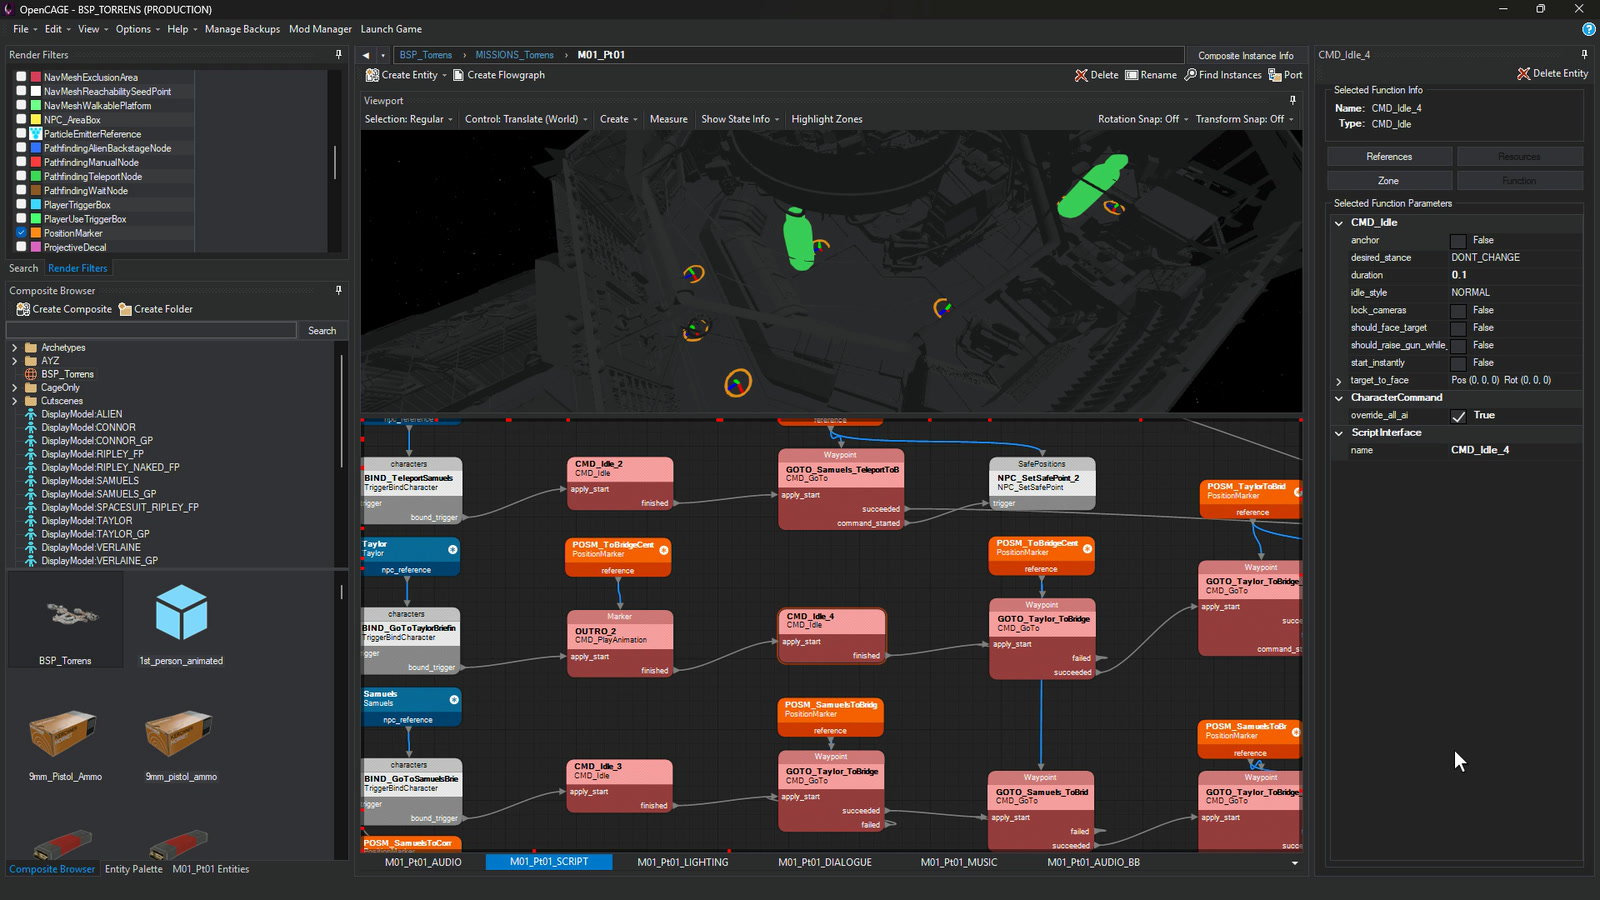This screenshot has width=1600, height=900.
Task: Enable the PlayerTriggerBox render filter
Action: [21, 204]
